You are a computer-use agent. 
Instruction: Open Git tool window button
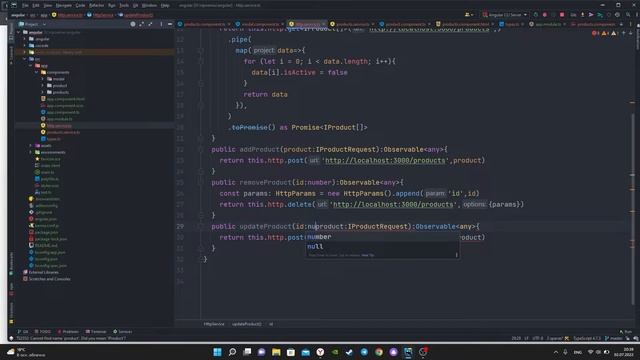coord(24,331)
